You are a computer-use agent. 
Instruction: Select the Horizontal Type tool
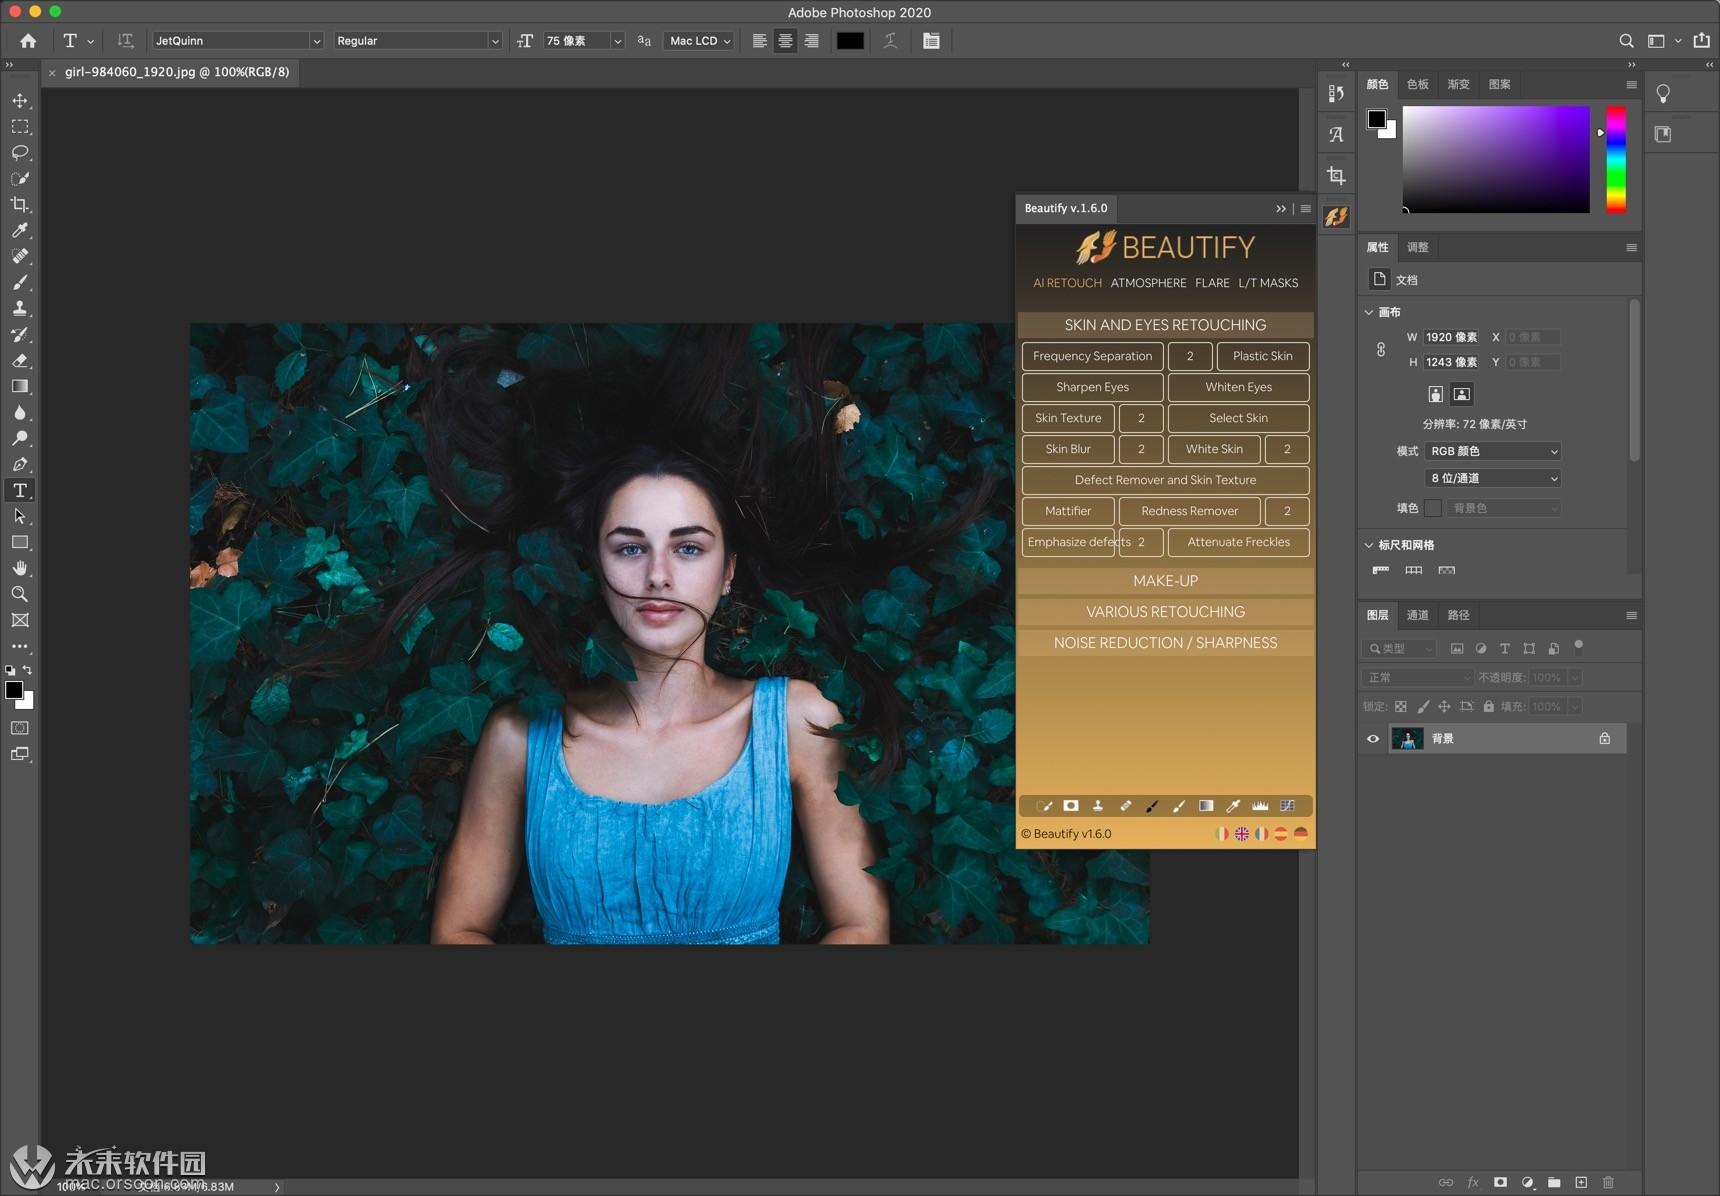20,491
